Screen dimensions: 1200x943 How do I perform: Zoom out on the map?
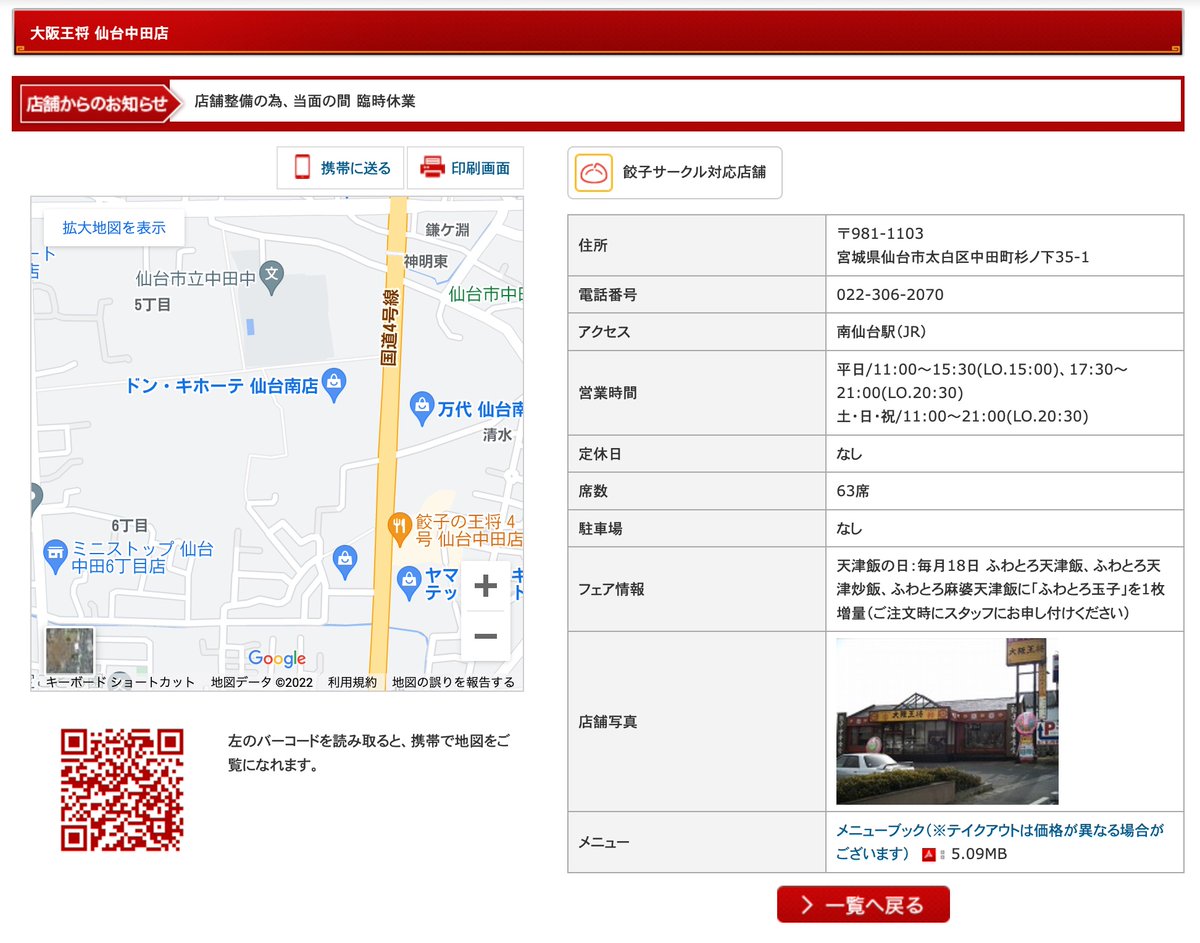click(x=485, y=637)
